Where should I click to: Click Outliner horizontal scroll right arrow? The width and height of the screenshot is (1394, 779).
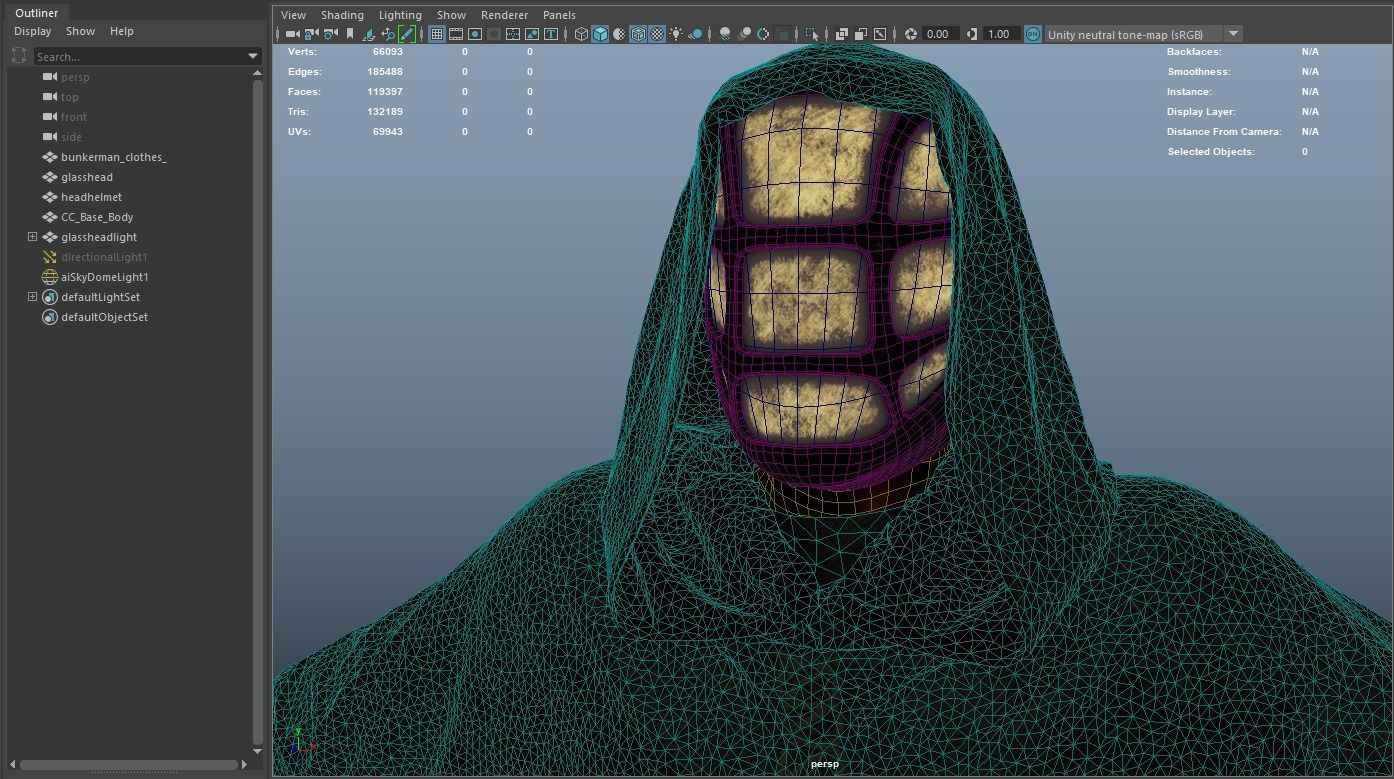click(245, 765)
